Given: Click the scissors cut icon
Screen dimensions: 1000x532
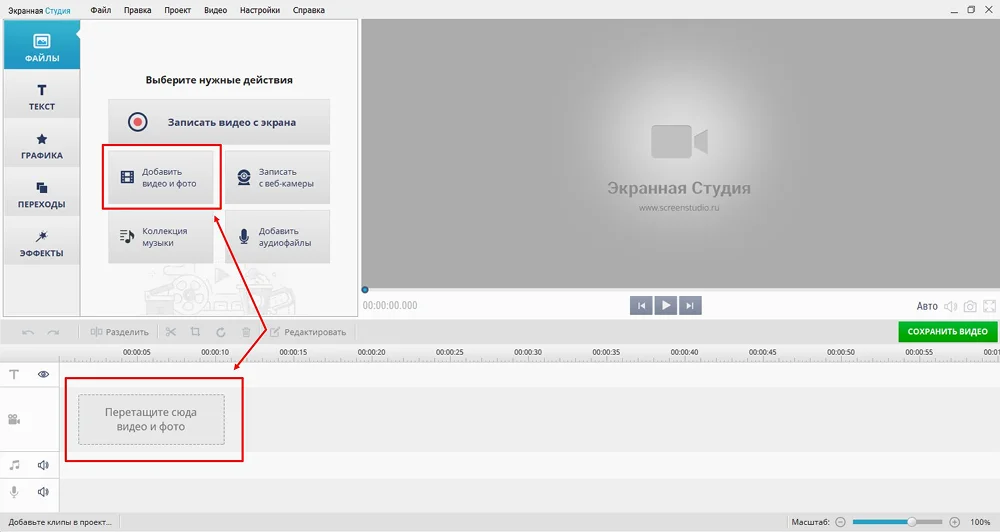Looking at the screenshot, I should 170,332.
